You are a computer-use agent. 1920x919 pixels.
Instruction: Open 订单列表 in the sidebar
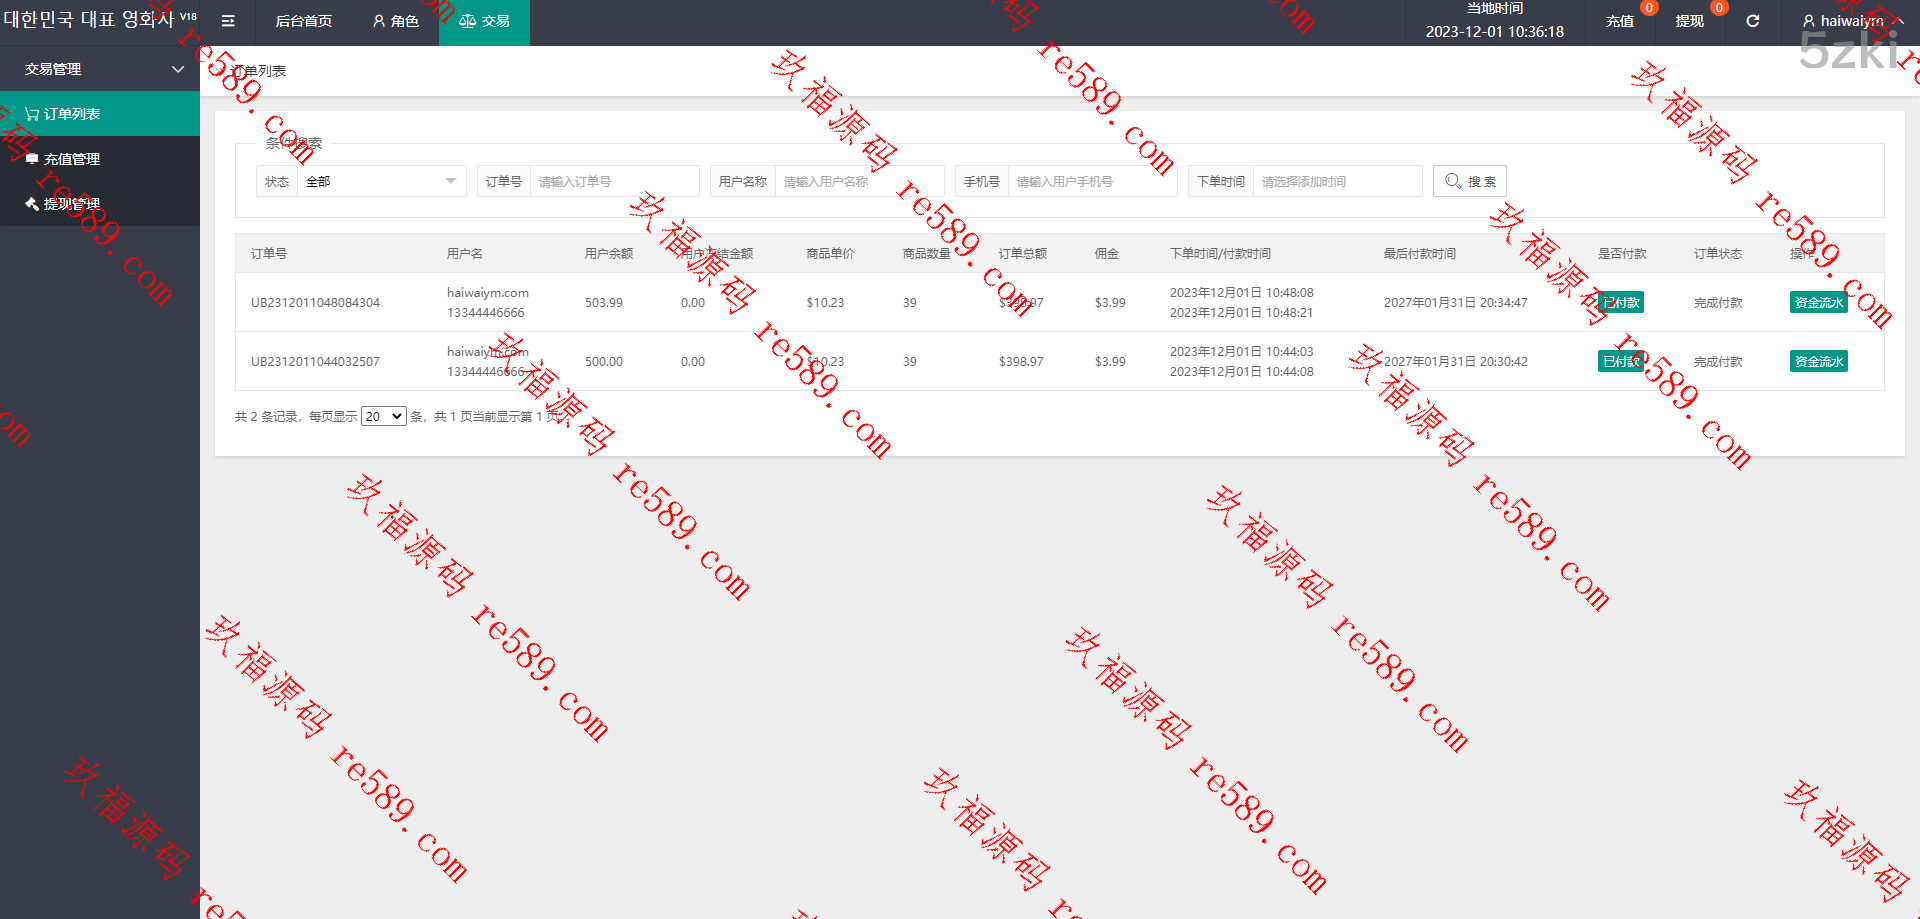(x=72, y=114)
